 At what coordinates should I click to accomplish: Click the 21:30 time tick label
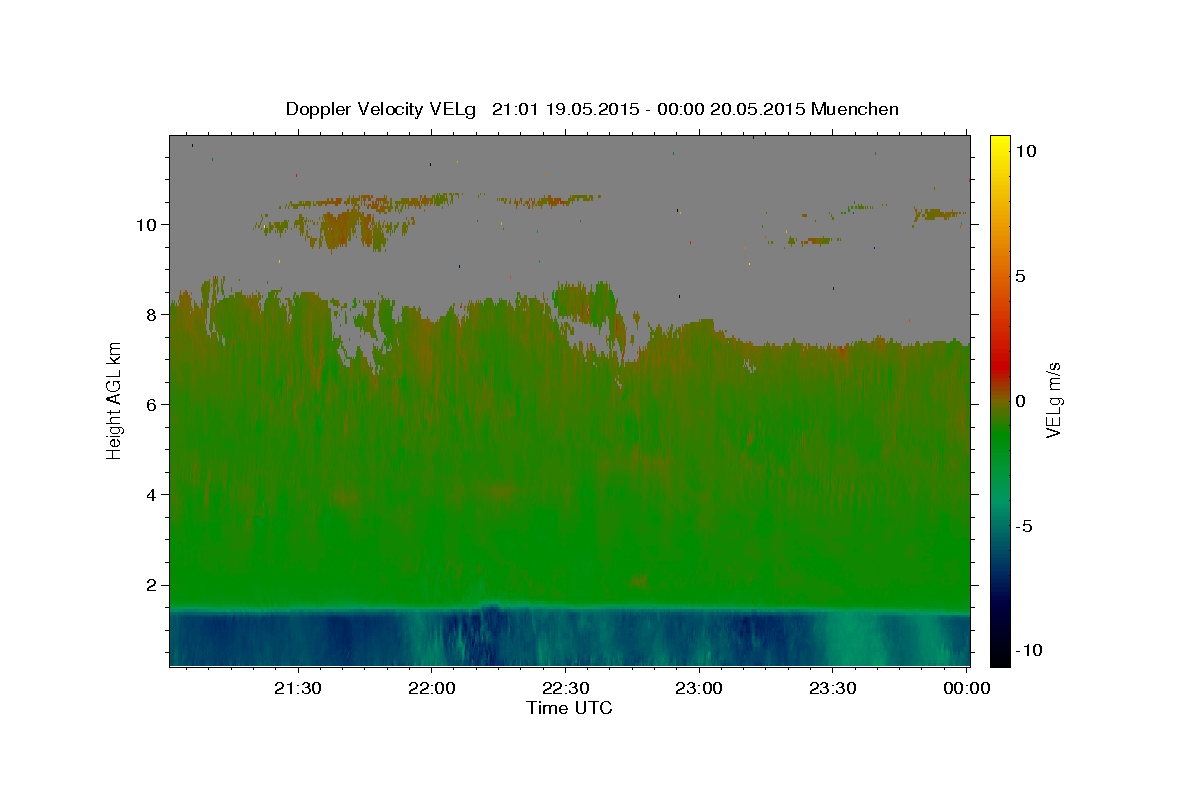tap(298, 688)
